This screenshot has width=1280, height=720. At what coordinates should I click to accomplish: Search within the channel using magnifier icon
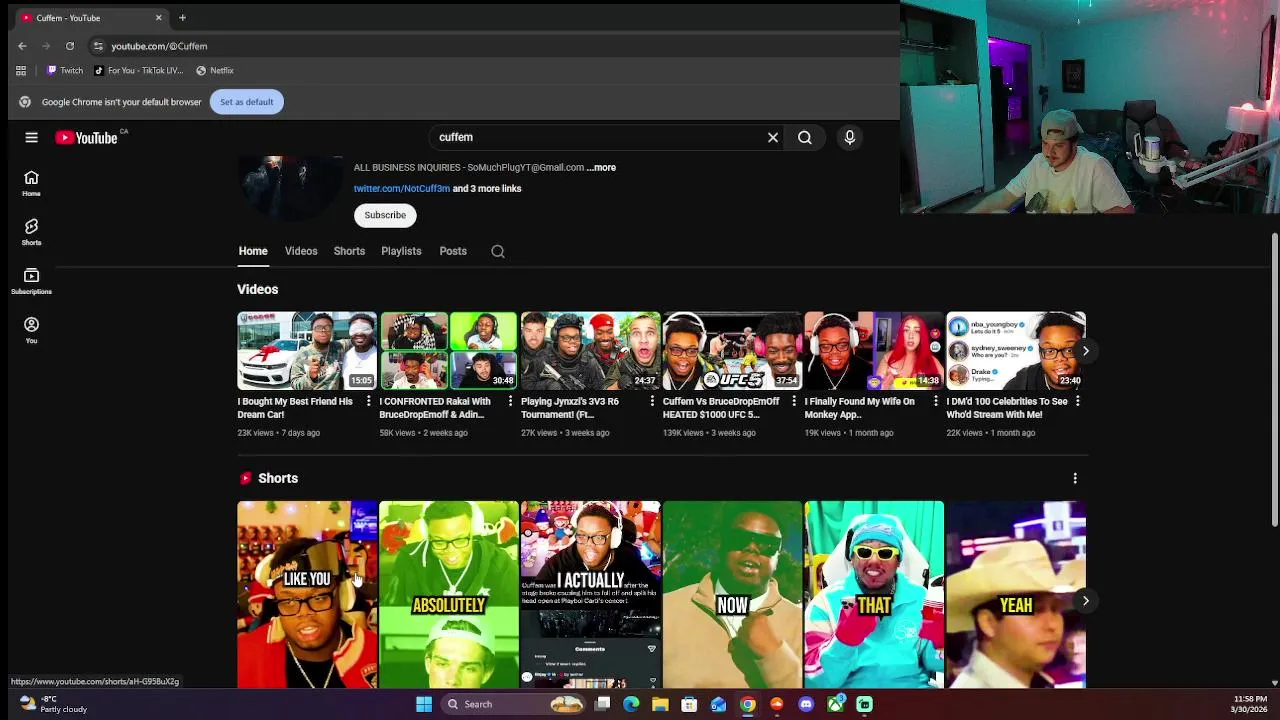pyautogui.click(x=498, y=251)
